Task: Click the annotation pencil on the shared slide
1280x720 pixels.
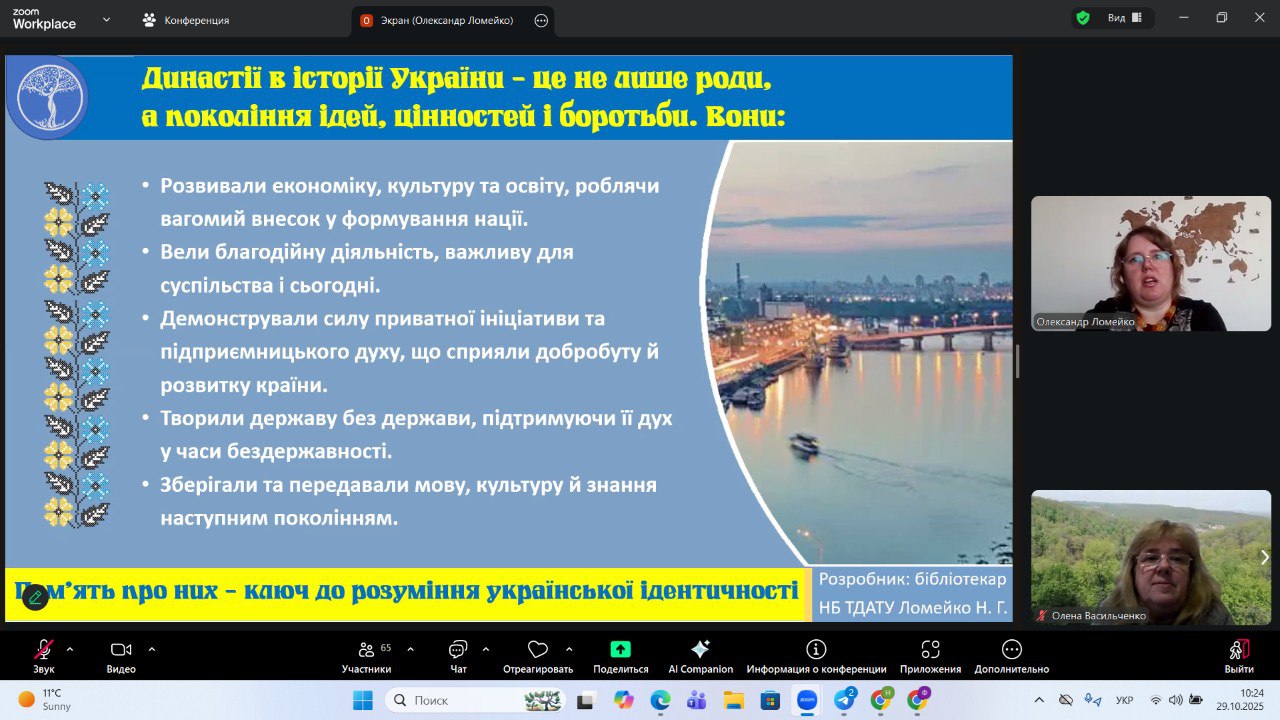Action: pos(35,597)
